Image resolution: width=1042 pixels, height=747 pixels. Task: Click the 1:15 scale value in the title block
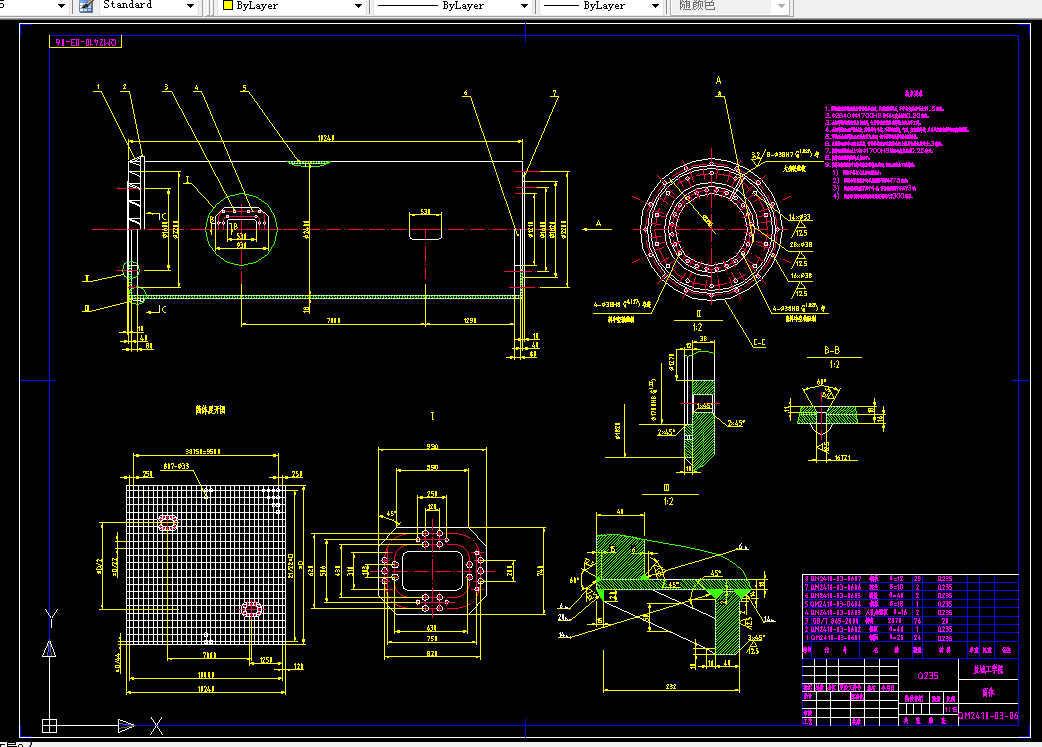951,710
